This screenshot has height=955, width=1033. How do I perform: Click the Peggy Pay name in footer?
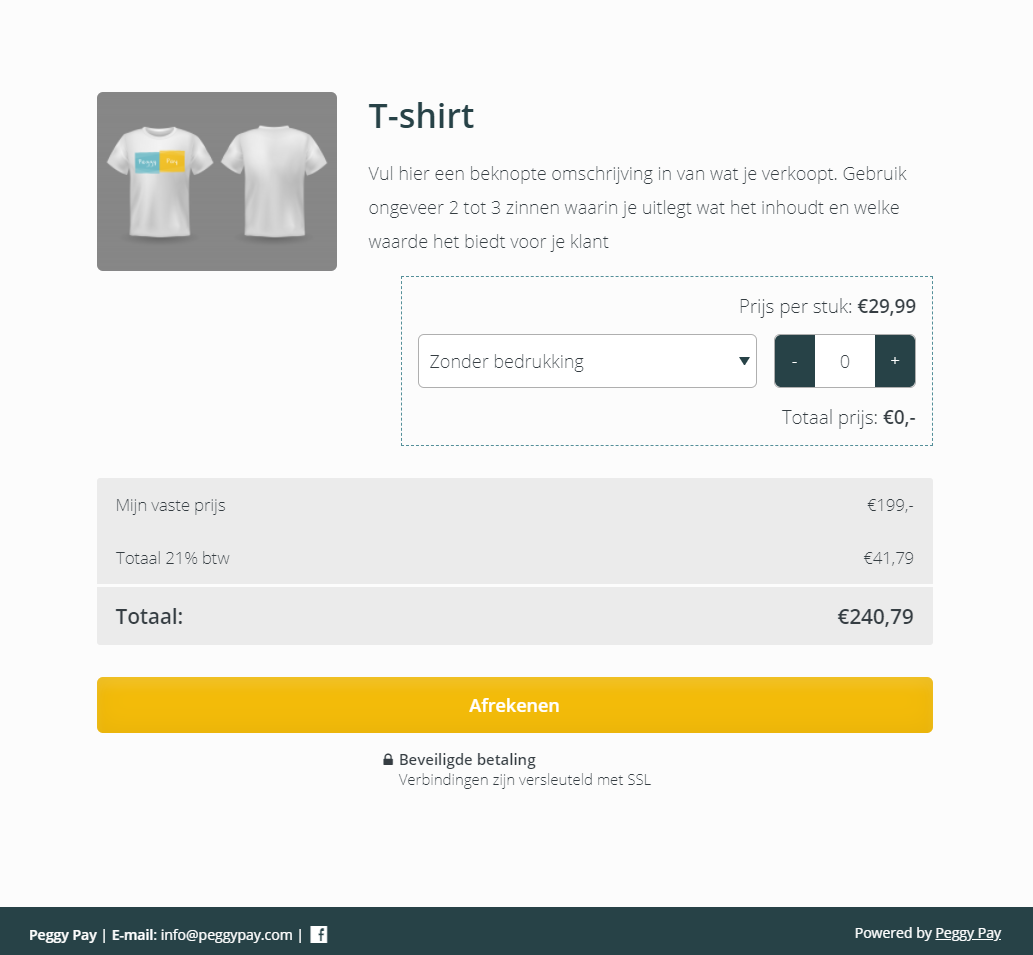point(63,935)
